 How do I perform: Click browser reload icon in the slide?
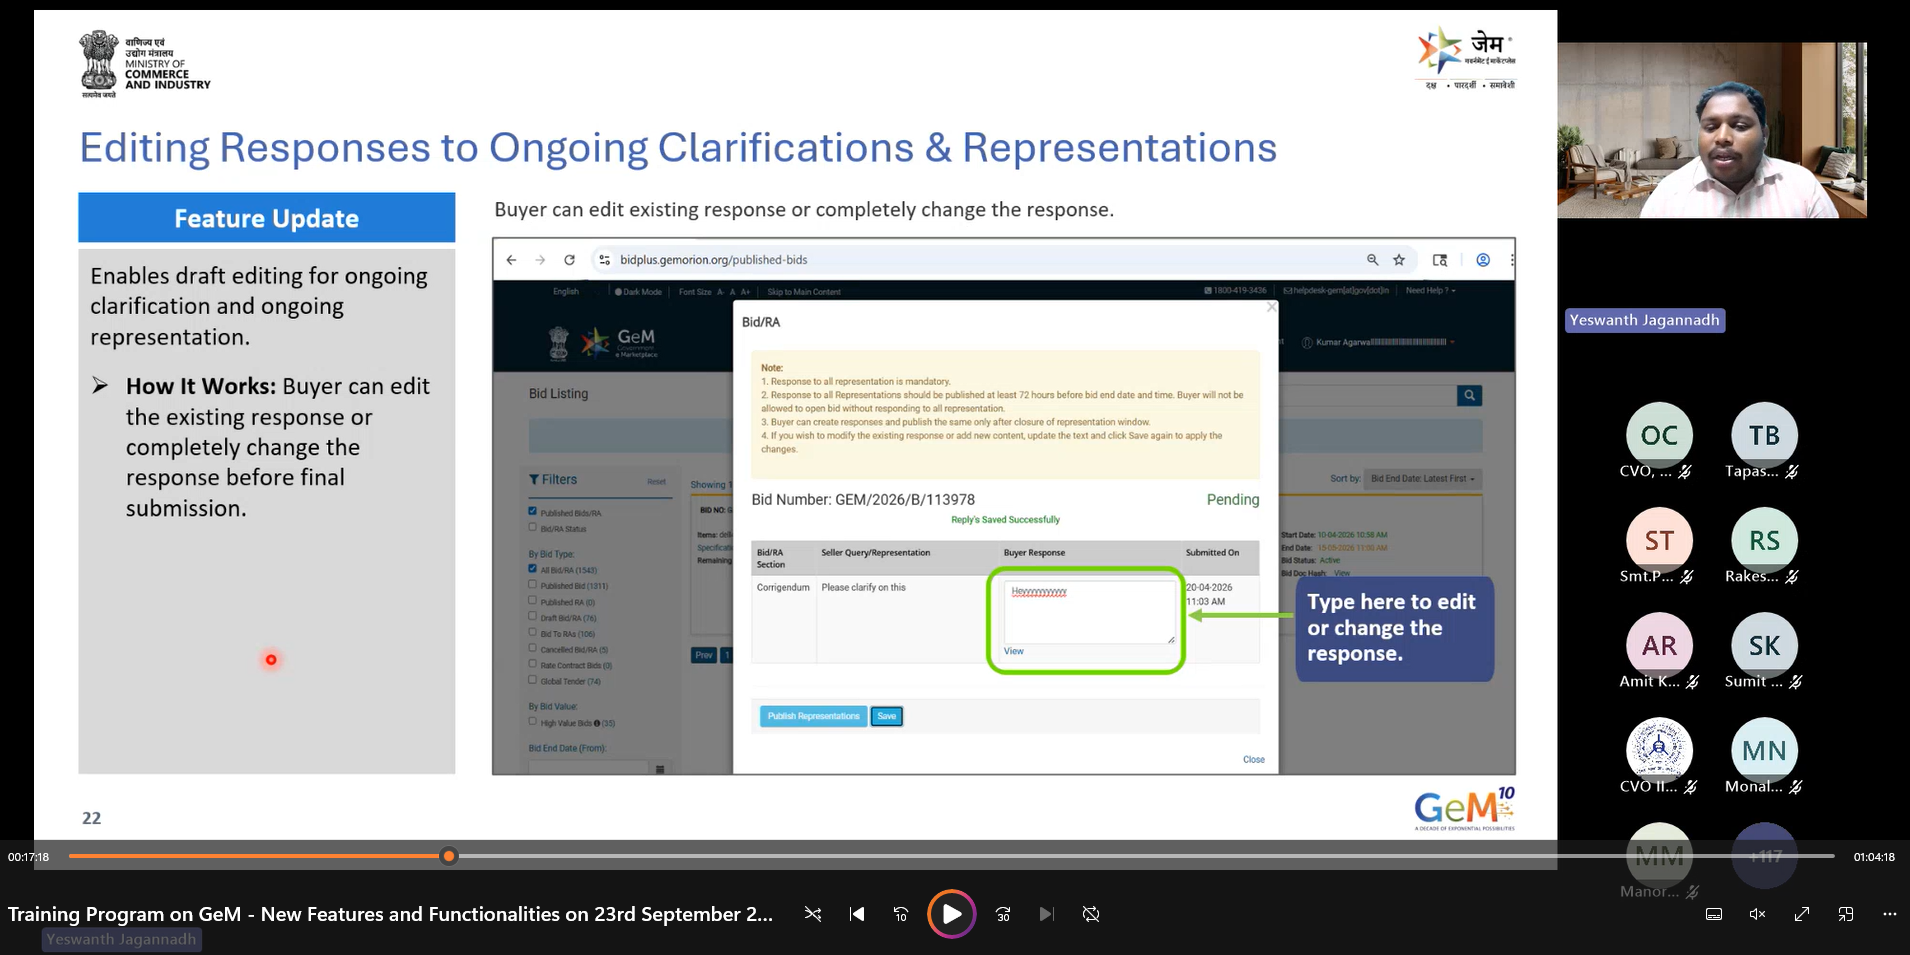coord(569,260)
